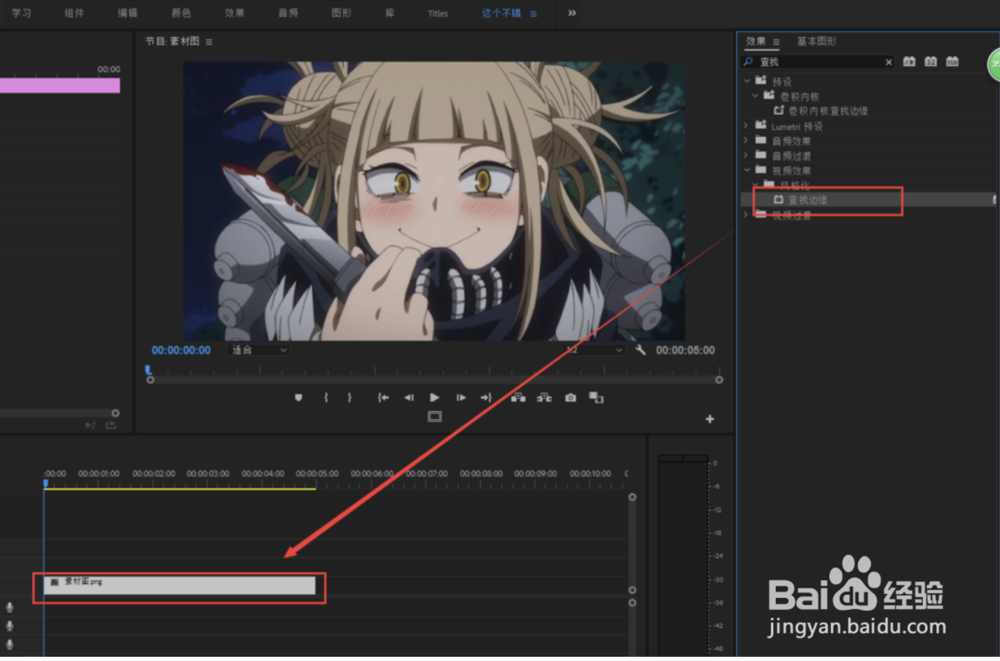Click the Voice-over microphone on second audio track
Screen dimensions: 1000x661
pos(10,625)
